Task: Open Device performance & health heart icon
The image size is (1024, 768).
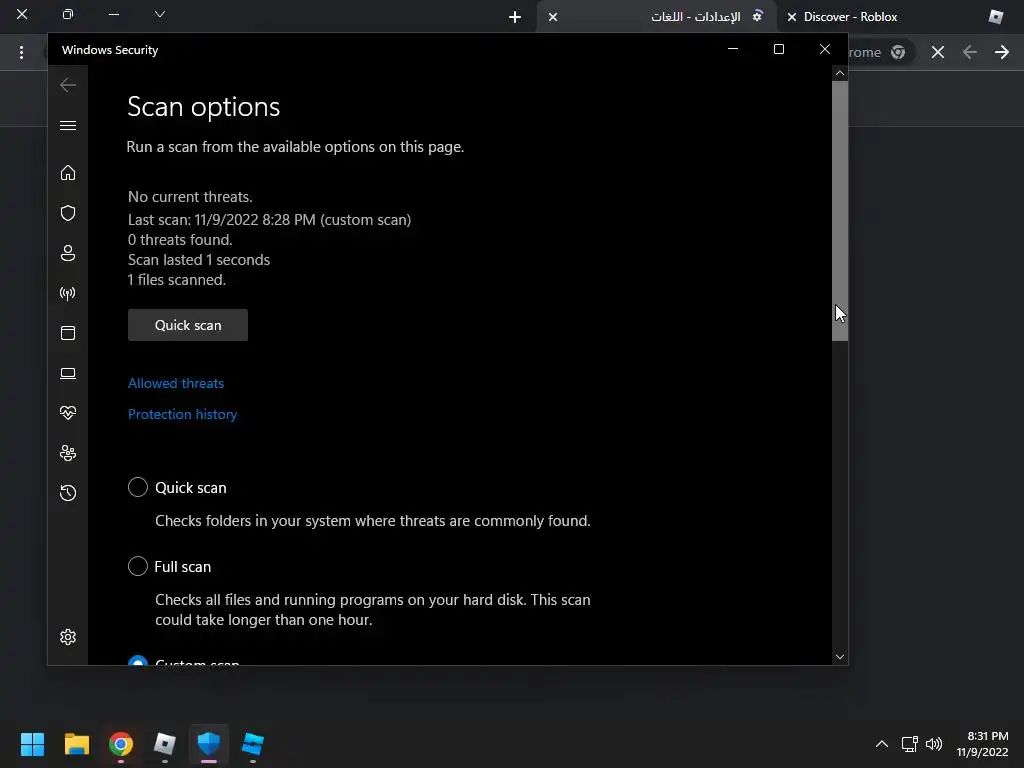Action: pyautogui.click(x=68, y=413)
